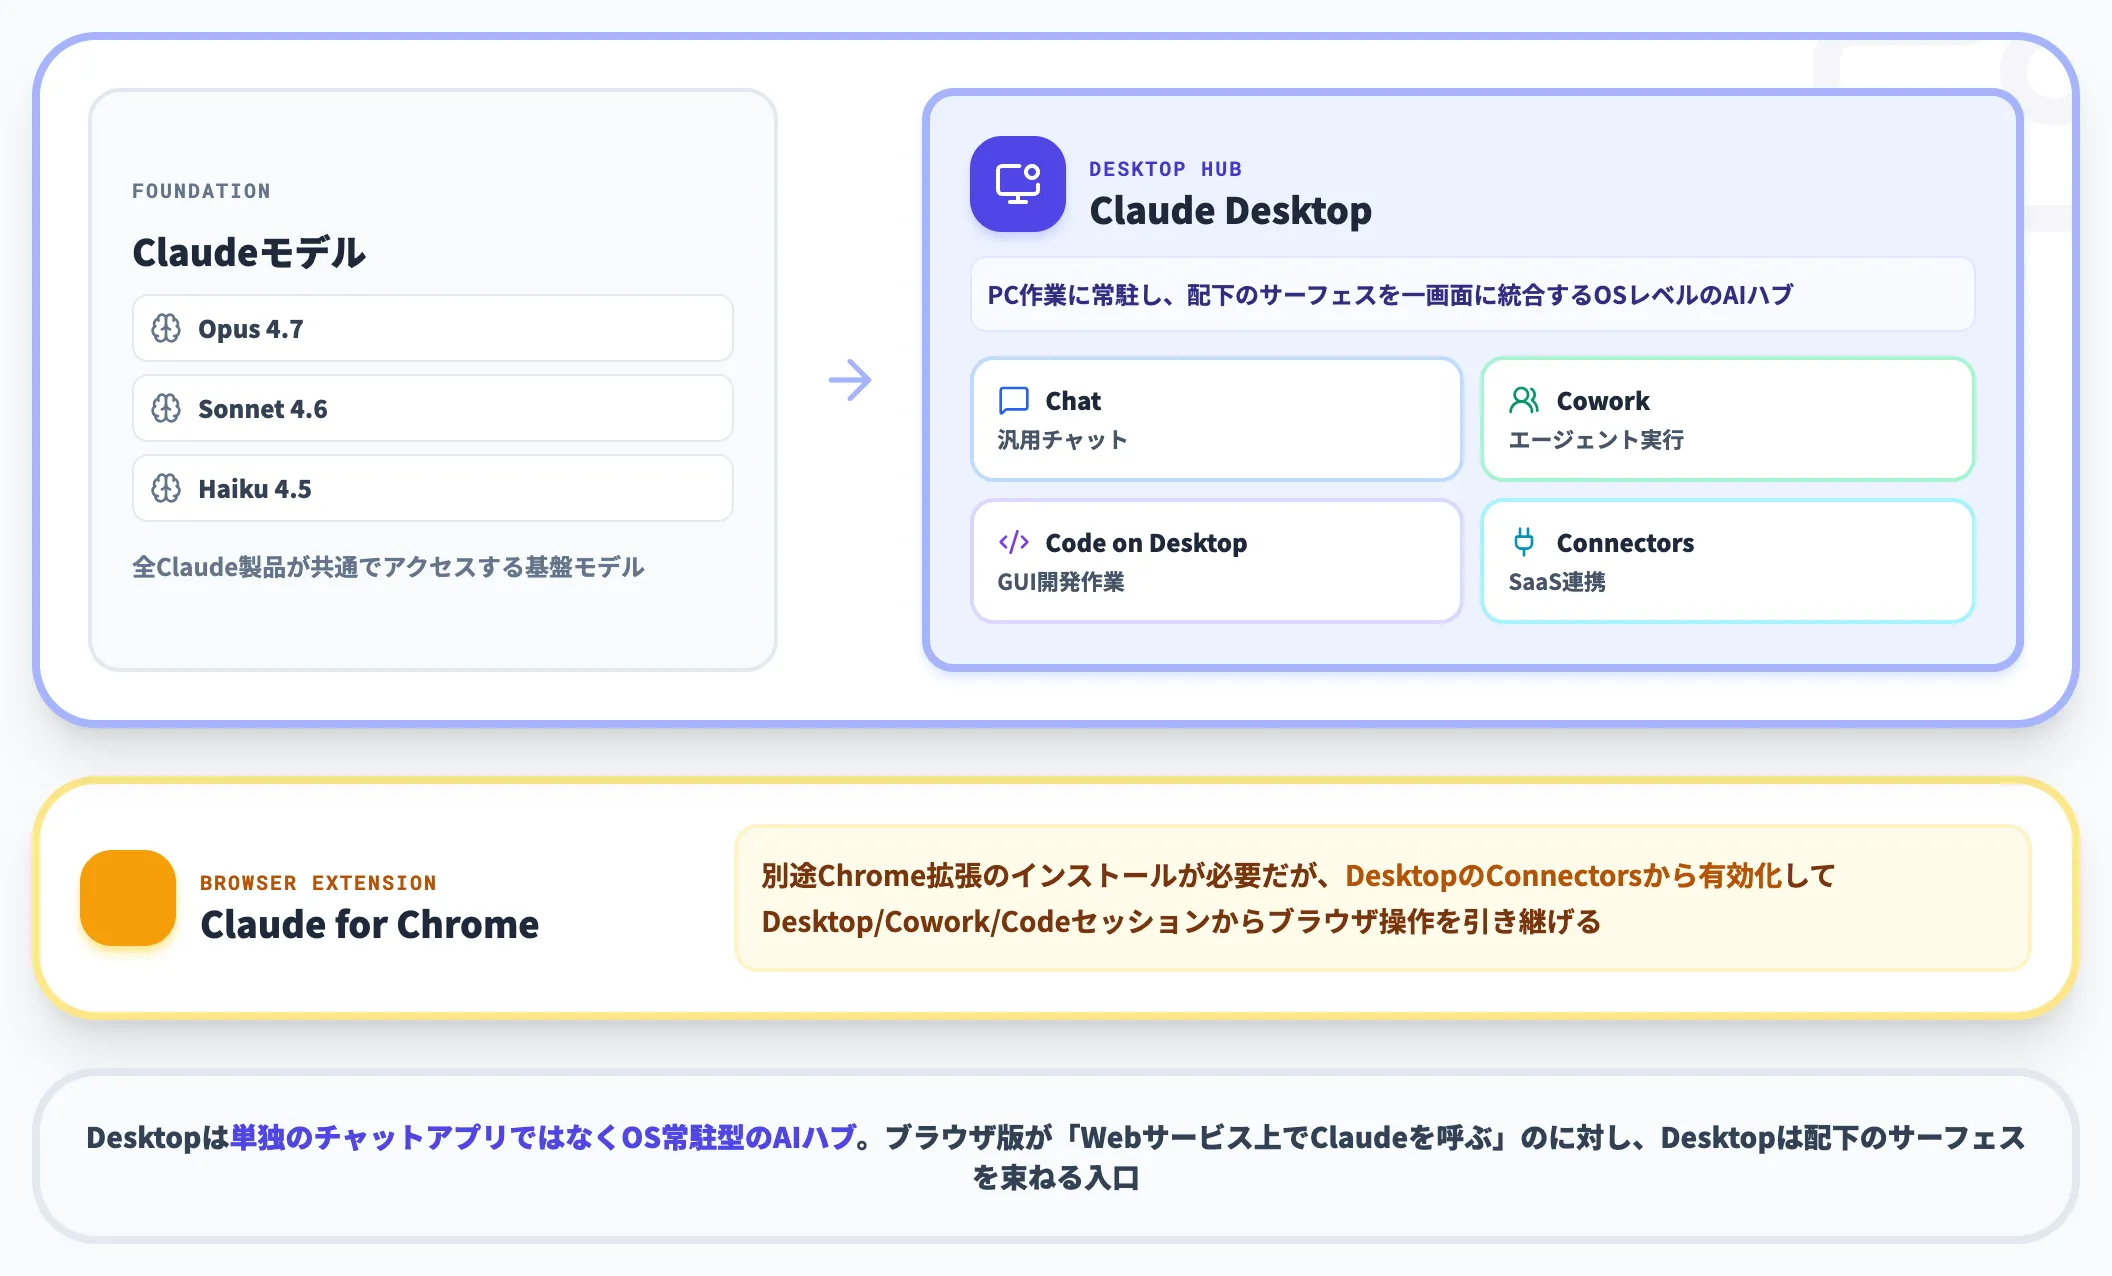Click the Cowork people icon
Screen dimensions: 2112x1276
point(1524,401)
